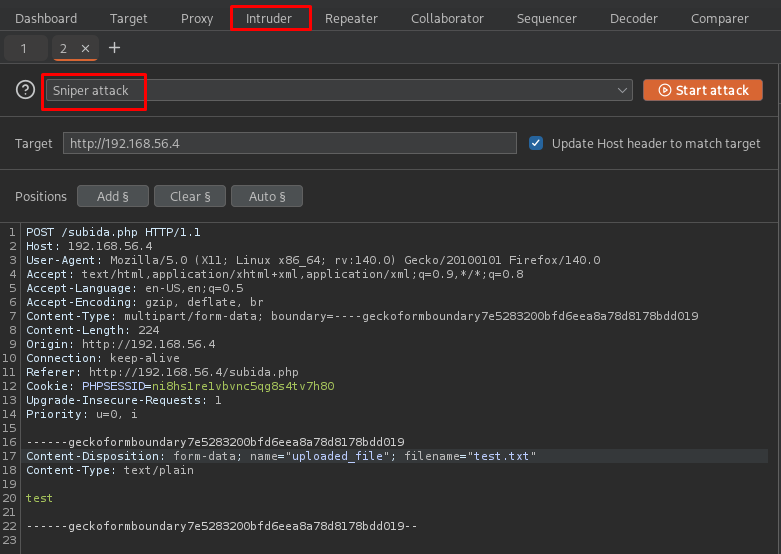Image resolution: width=781 pixels, height=554 pixels.
Task: Click the Add § positions button
Action: point(112,196)
